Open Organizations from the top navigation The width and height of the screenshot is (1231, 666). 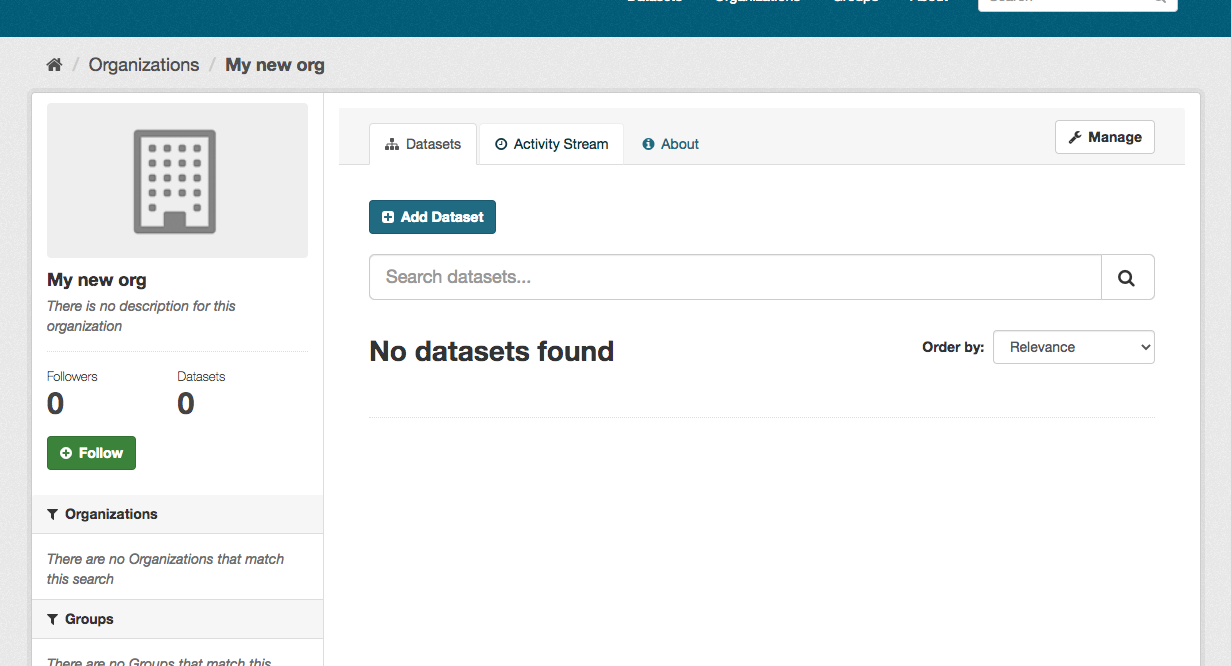[x=757, y=3]
